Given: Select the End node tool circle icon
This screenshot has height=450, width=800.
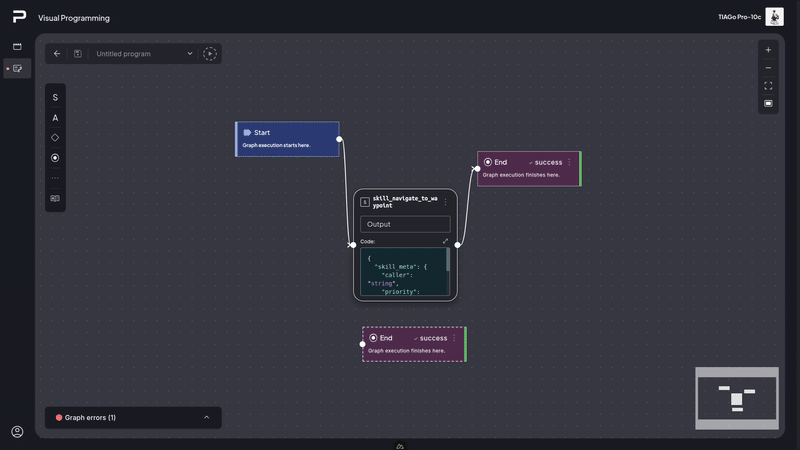Looking at the screenshot, I should [55, 158].
